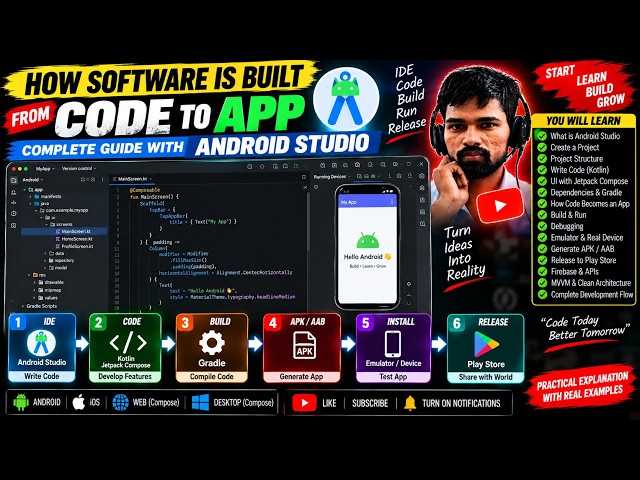Click the three-dot options icon in Project panel header

(x=102, y=179)
